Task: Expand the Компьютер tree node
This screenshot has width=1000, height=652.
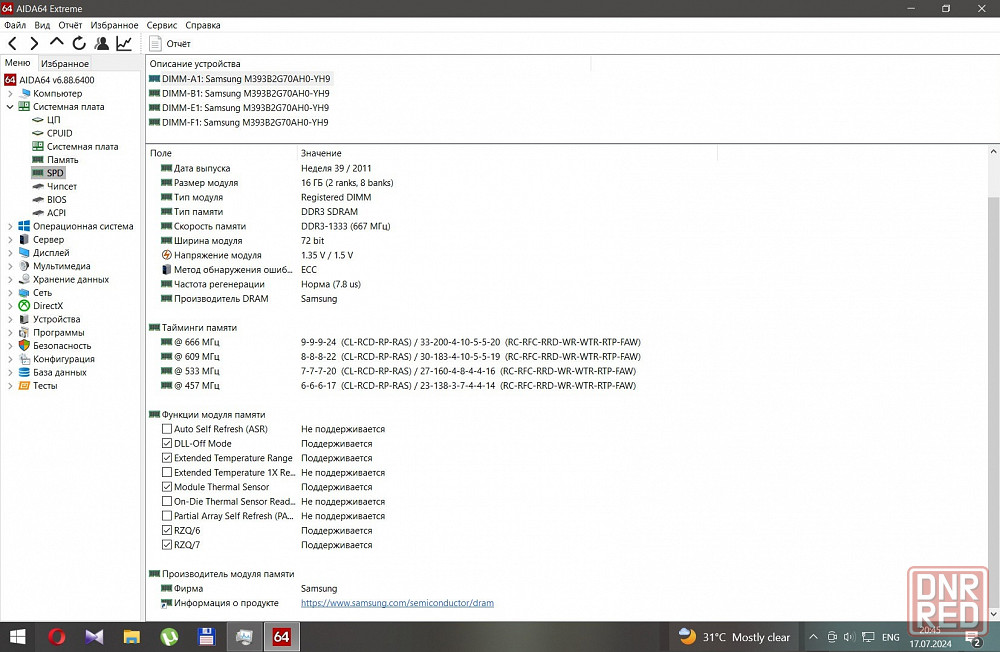Action: tap(10, 93)
